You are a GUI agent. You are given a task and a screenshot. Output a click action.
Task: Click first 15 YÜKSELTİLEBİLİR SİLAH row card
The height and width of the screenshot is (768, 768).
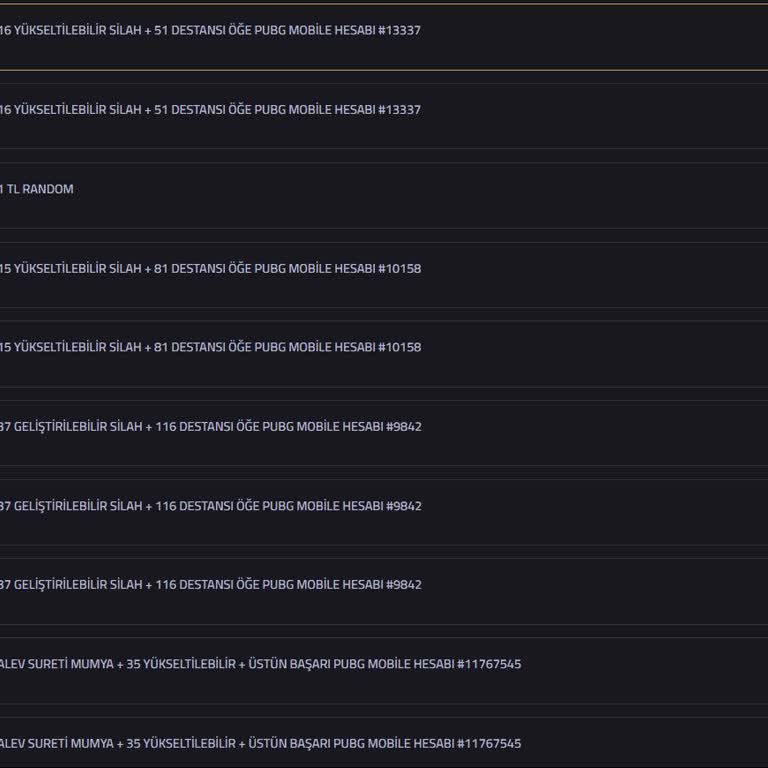pyautogui.click(x=600, y=274)
